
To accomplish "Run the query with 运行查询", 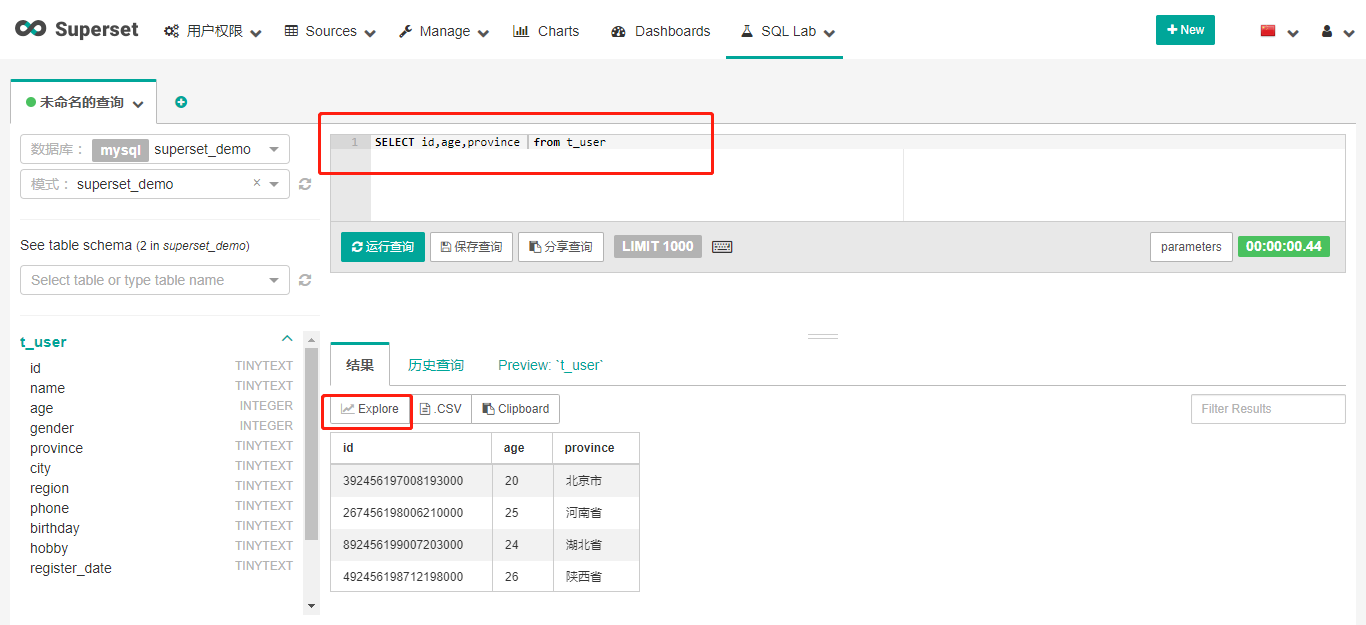I will pos(383,246).
